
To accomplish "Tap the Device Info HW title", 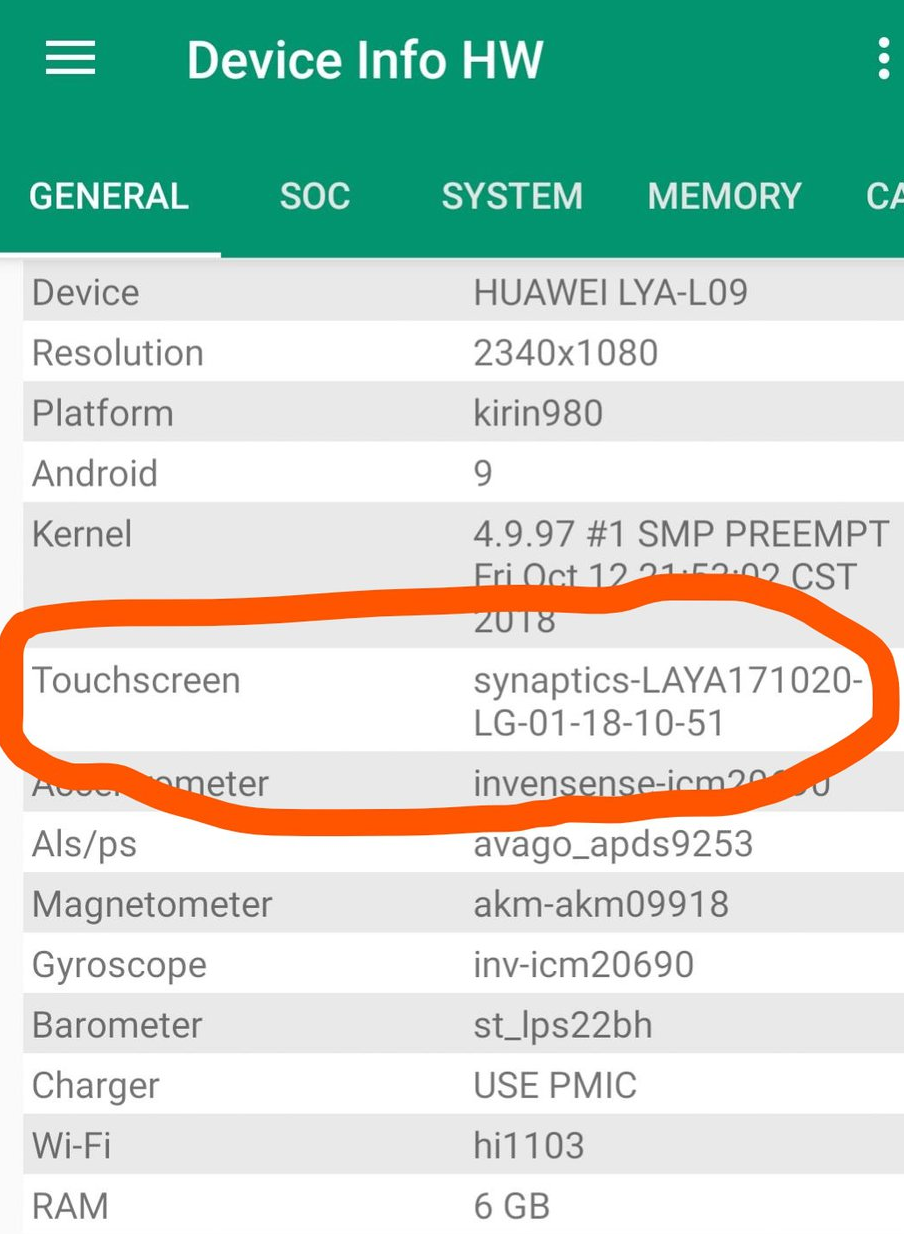I will point(365,60).
